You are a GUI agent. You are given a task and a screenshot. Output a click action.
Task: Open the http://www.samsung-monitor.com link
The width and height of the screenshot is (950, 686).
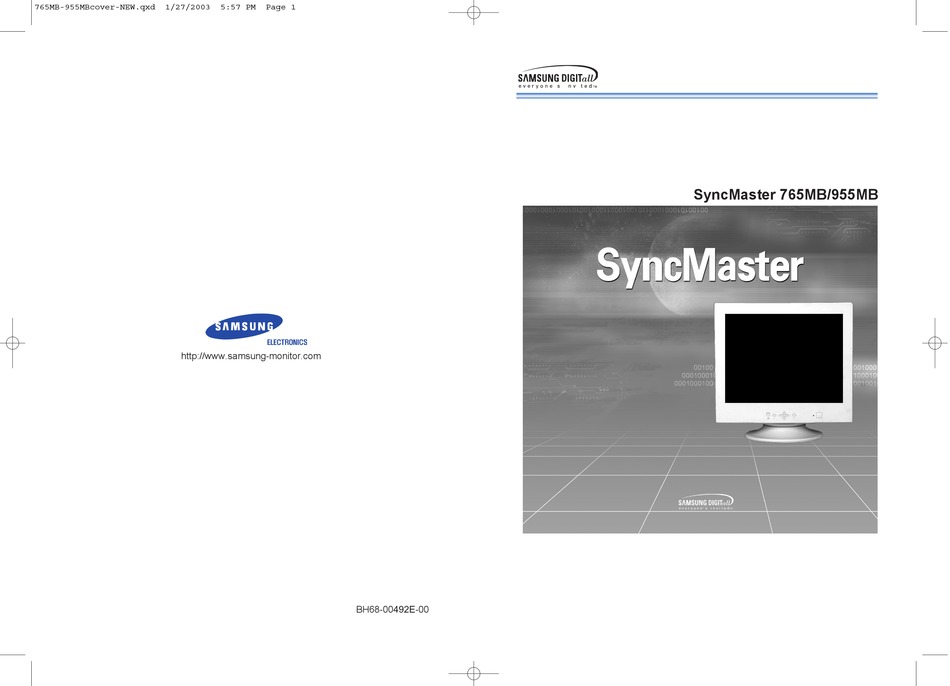pos(251,356)
